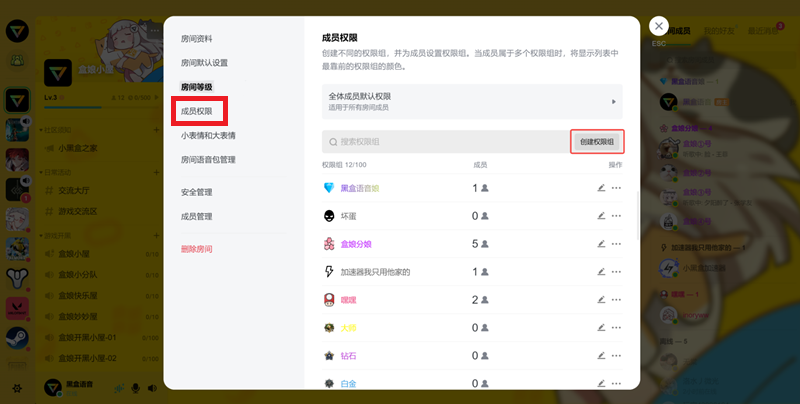This screenshot has width=800, height=404.
Task: Open more options for 嘿嘿 permission group
Action: (616, 299)
